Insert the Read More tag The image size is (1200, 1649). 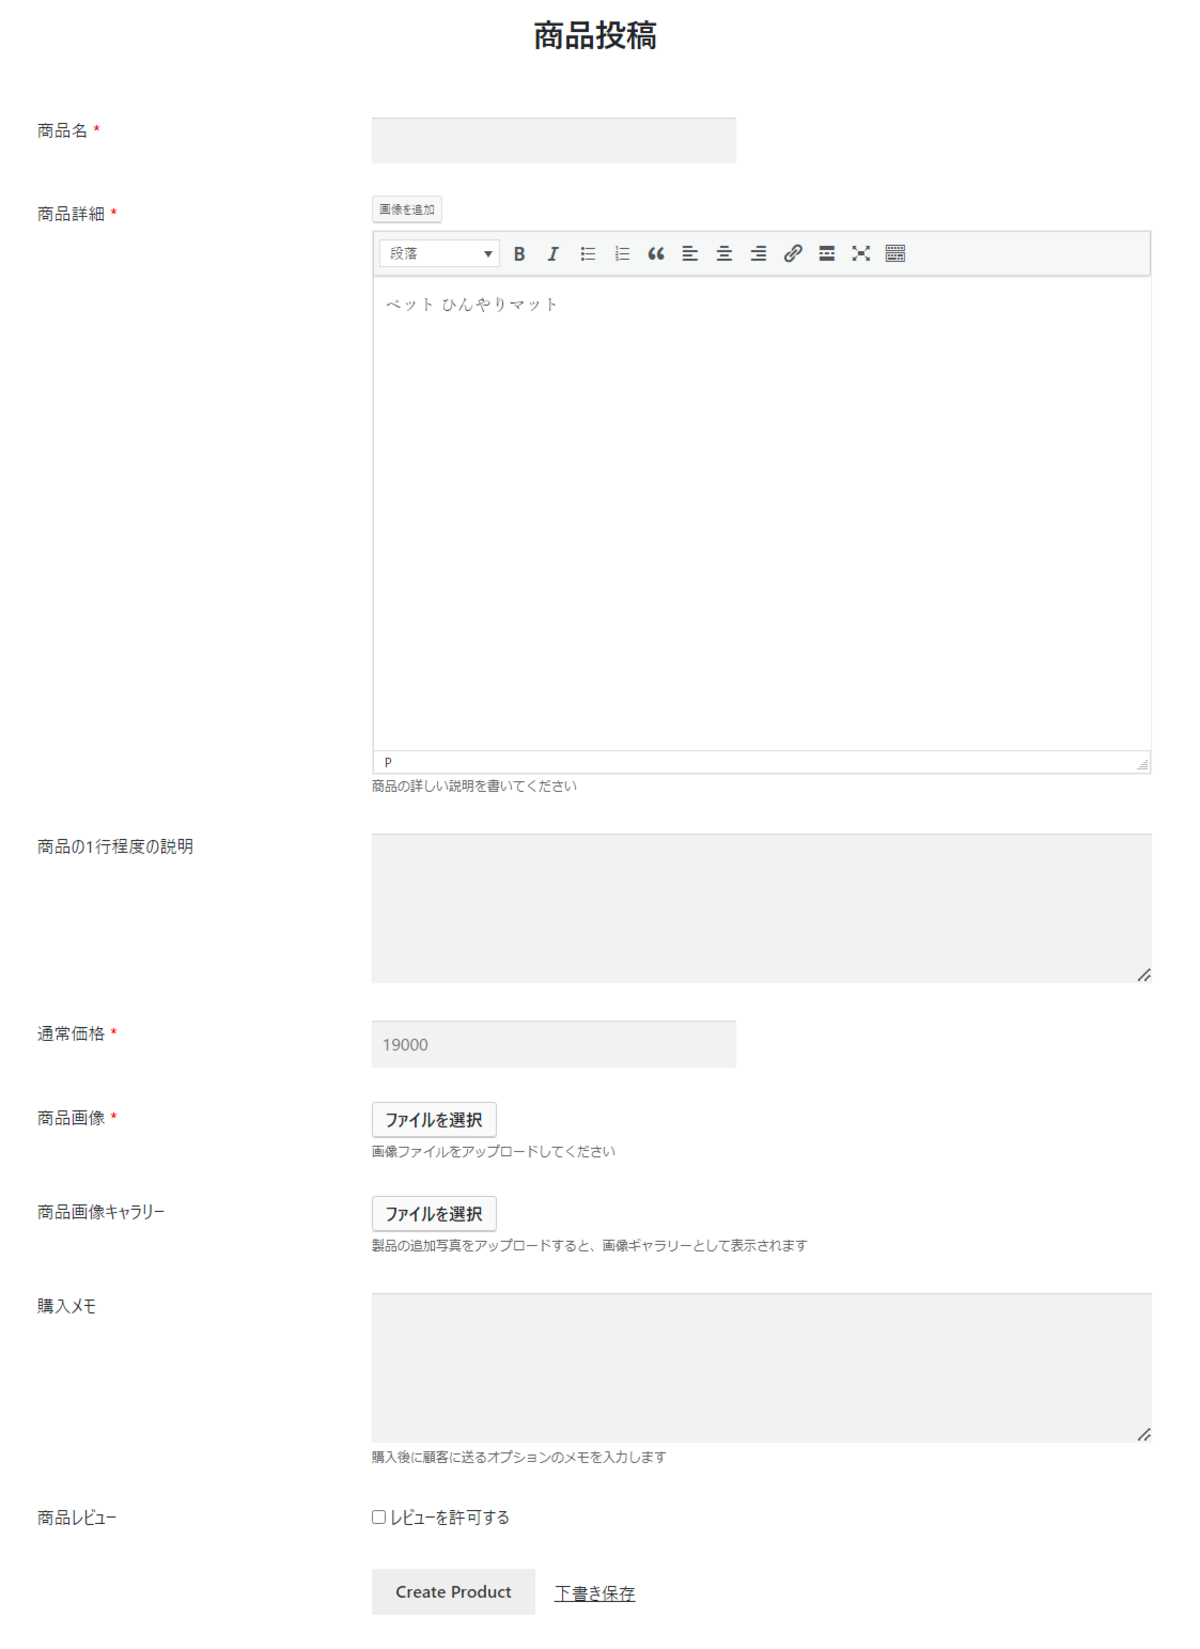827,254
